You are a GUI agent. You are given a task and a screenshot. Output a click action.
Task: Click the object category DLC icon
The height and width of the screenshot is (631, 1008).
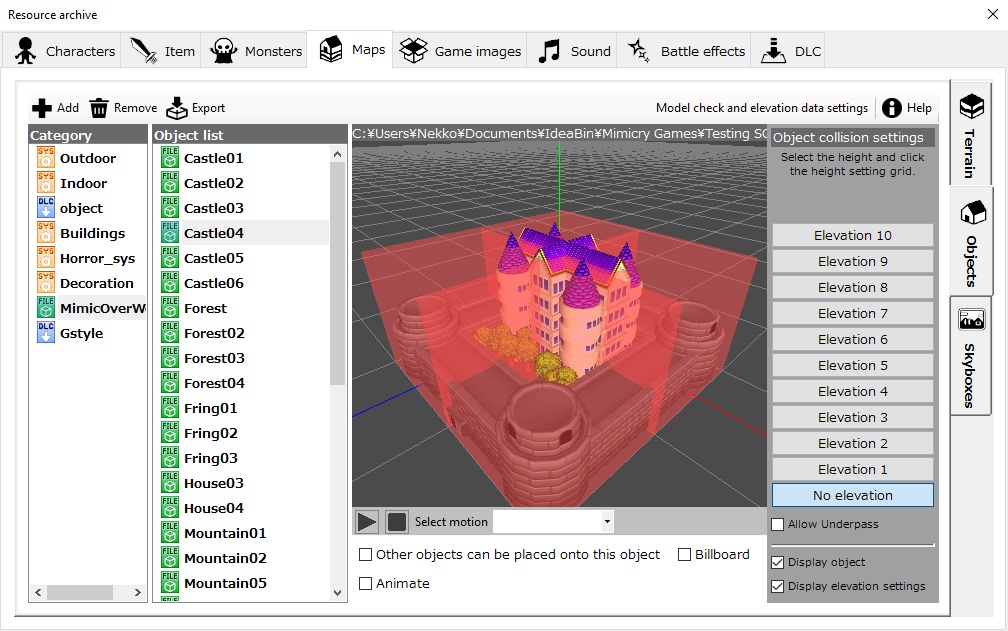[46, 208]
